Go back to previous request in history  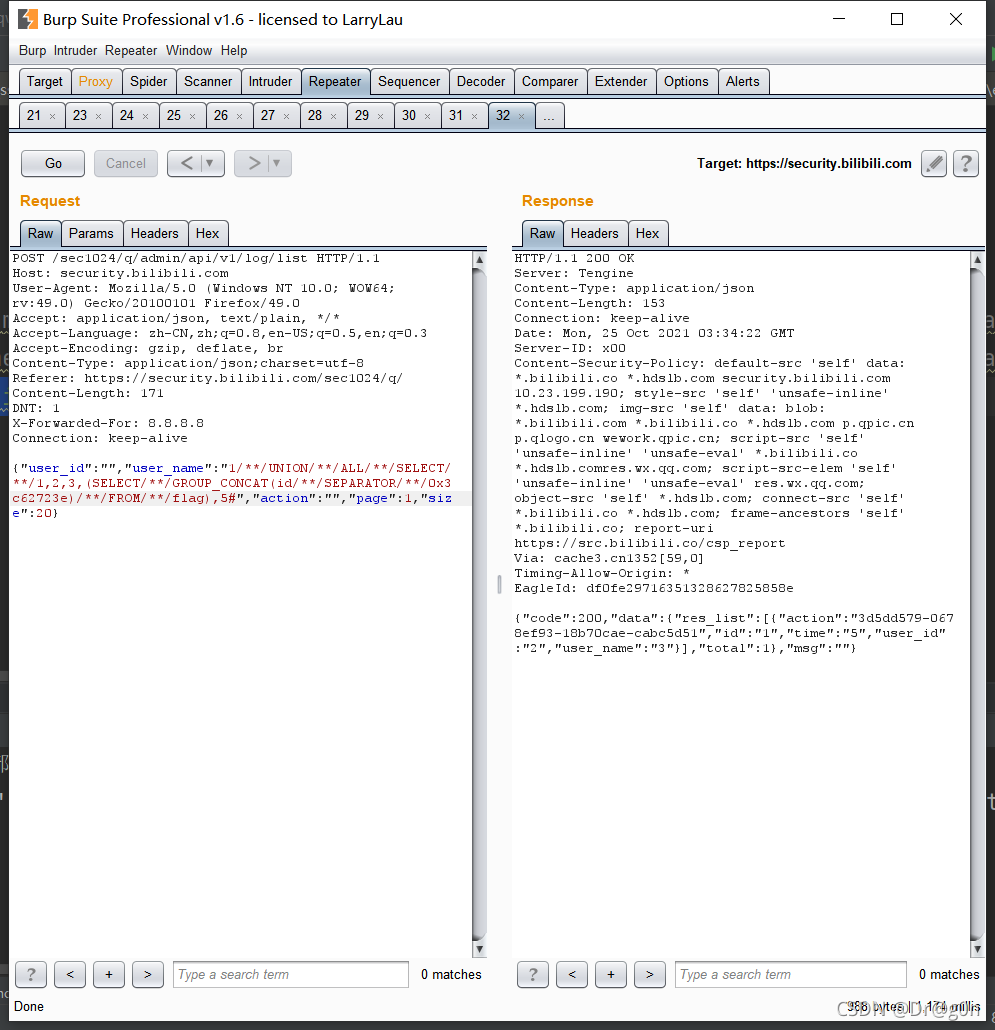point(186,163)
